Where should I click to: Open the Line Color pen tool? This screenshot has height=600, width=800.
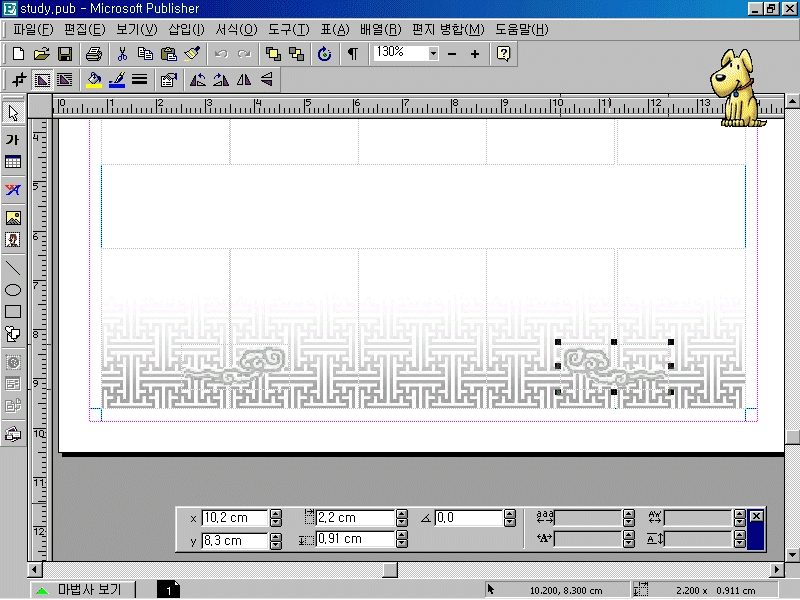click(x=117, y=80)
